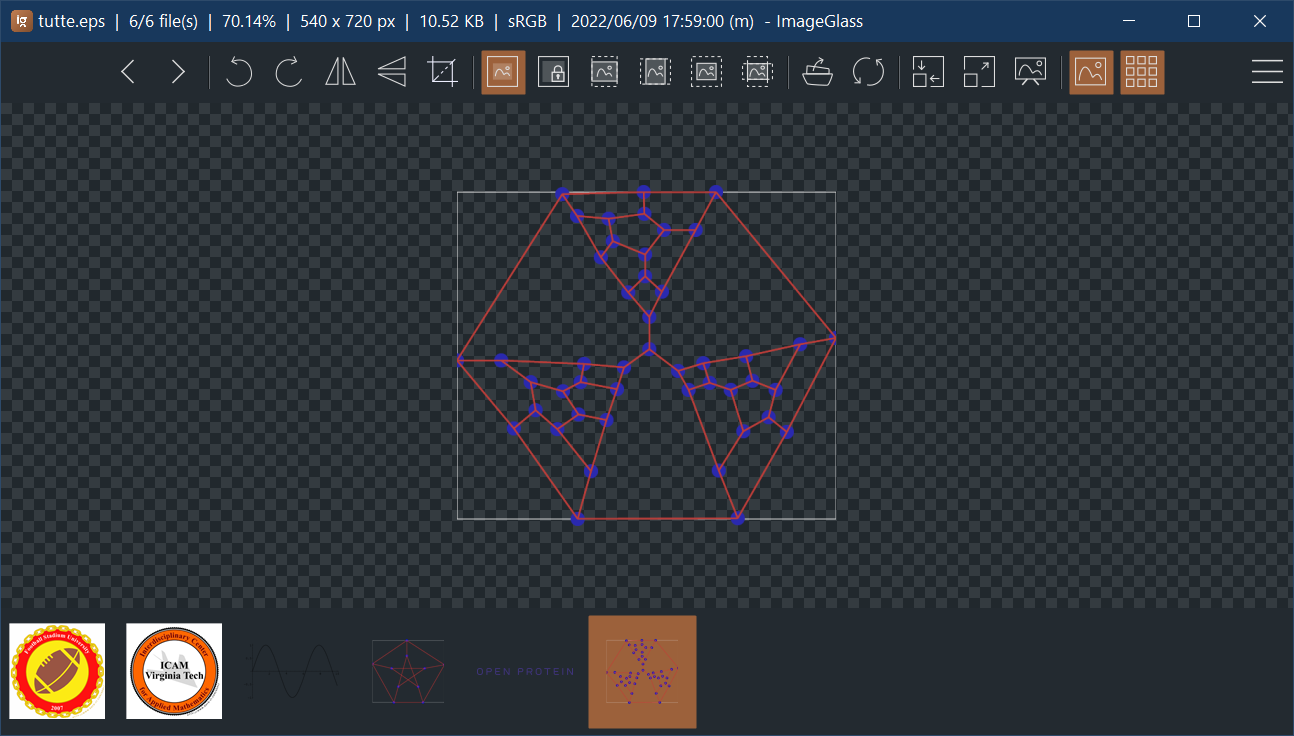Go to the next image
This screenshot has height=736, width=1294.
(178, 72)
